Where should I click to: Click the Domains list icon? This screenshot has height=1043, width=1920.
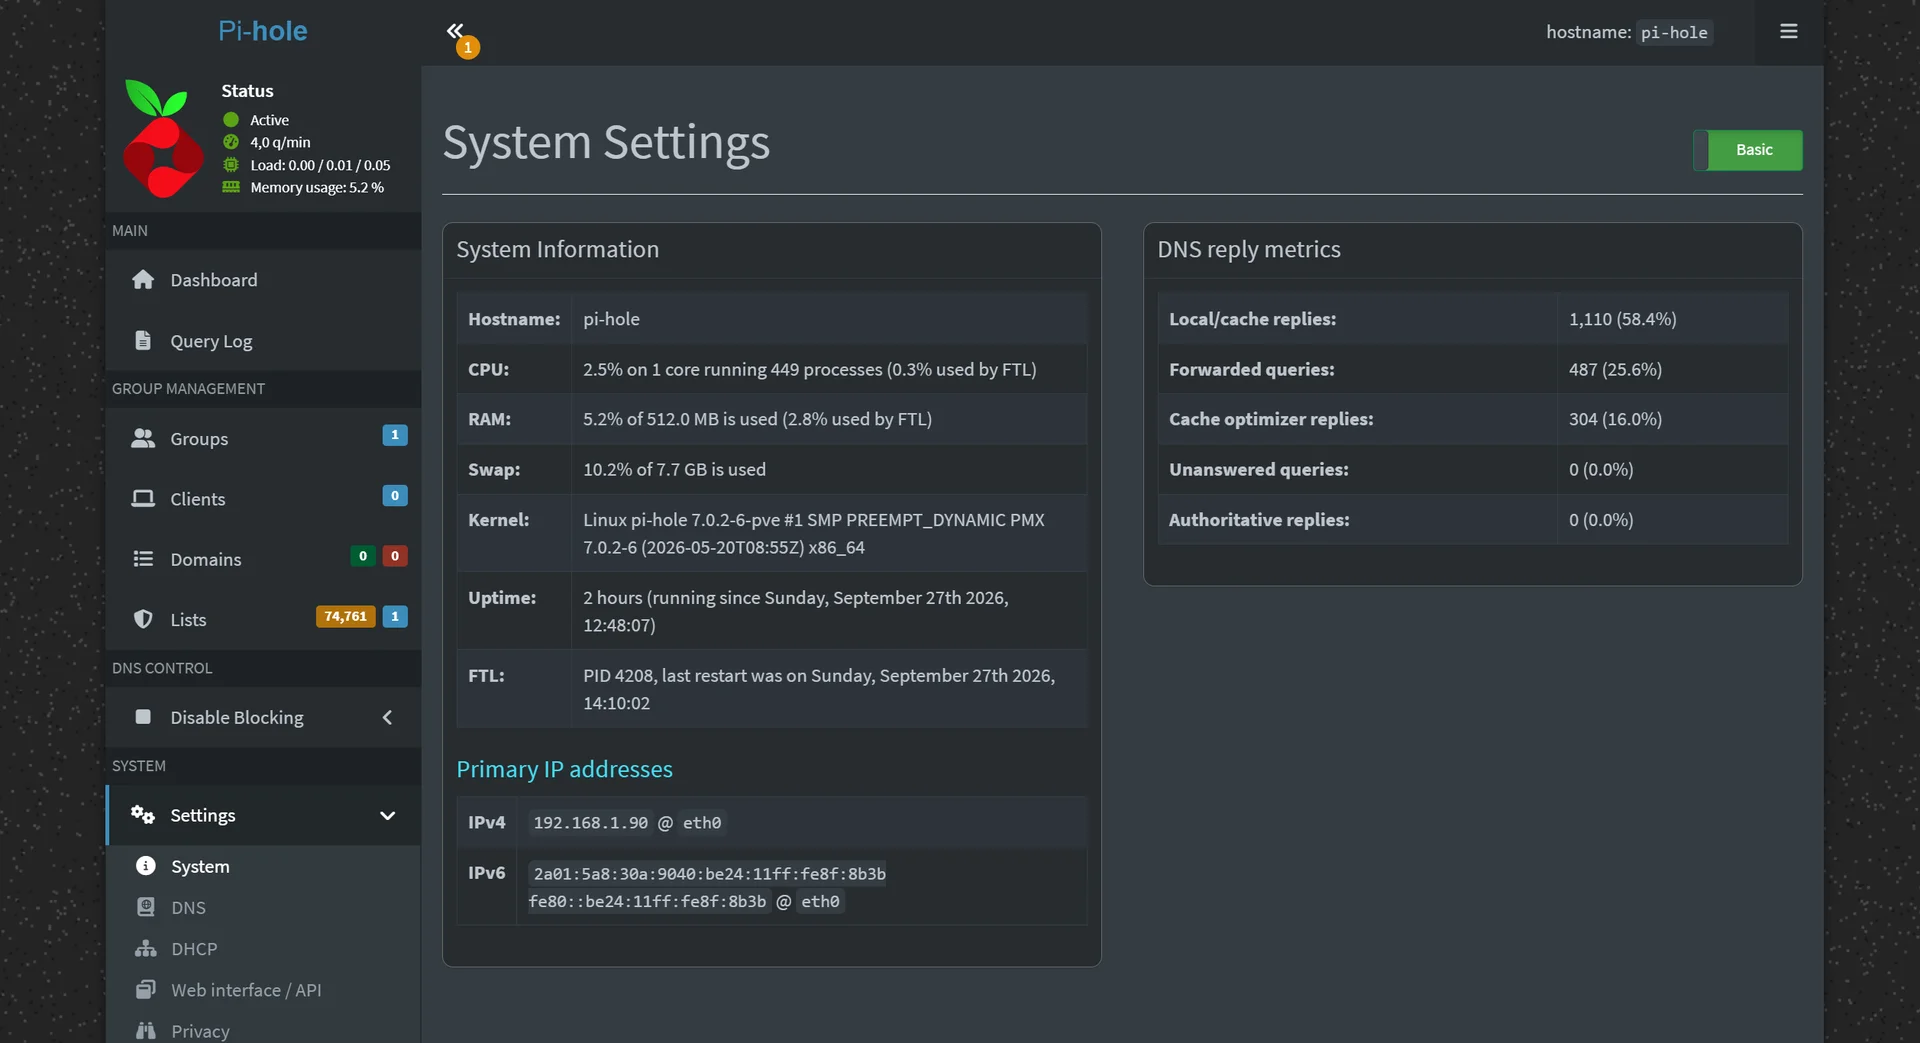coord(143,559)
